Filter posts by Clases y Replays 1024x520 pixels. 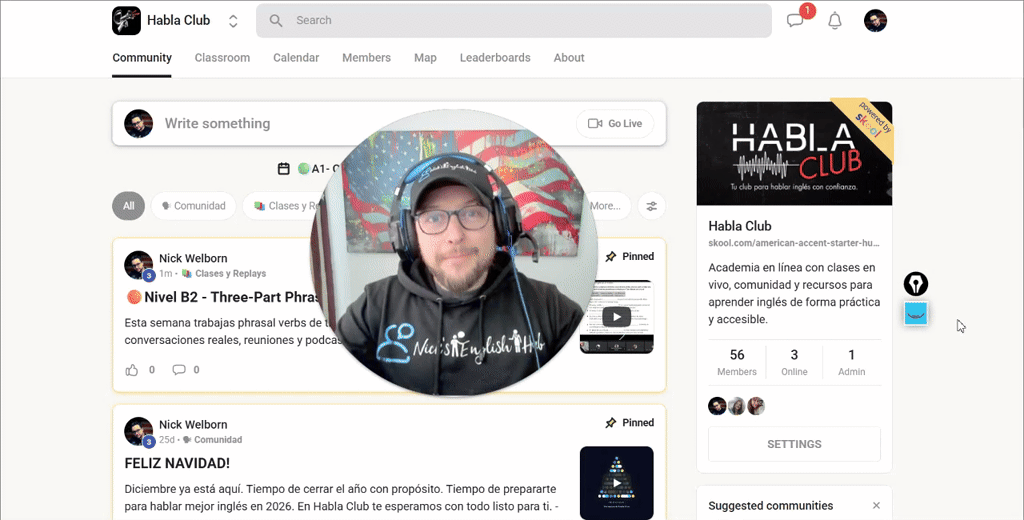click(x=284, y=206)
